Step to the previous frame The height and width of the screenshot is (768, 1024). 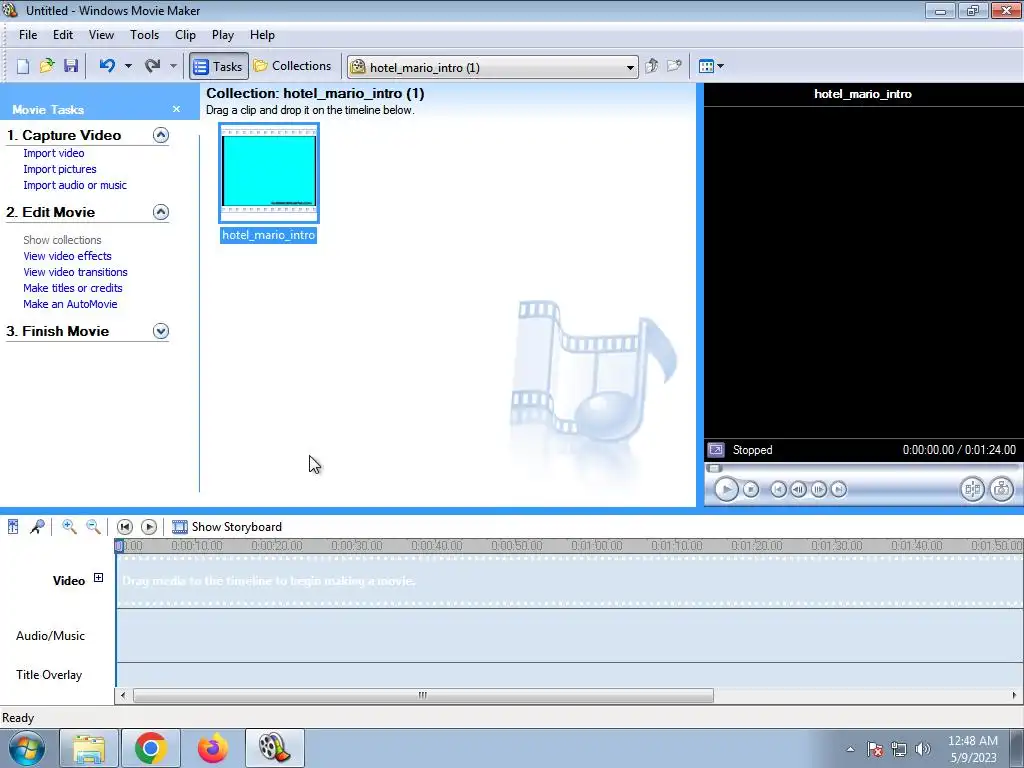tap(798, 489)
